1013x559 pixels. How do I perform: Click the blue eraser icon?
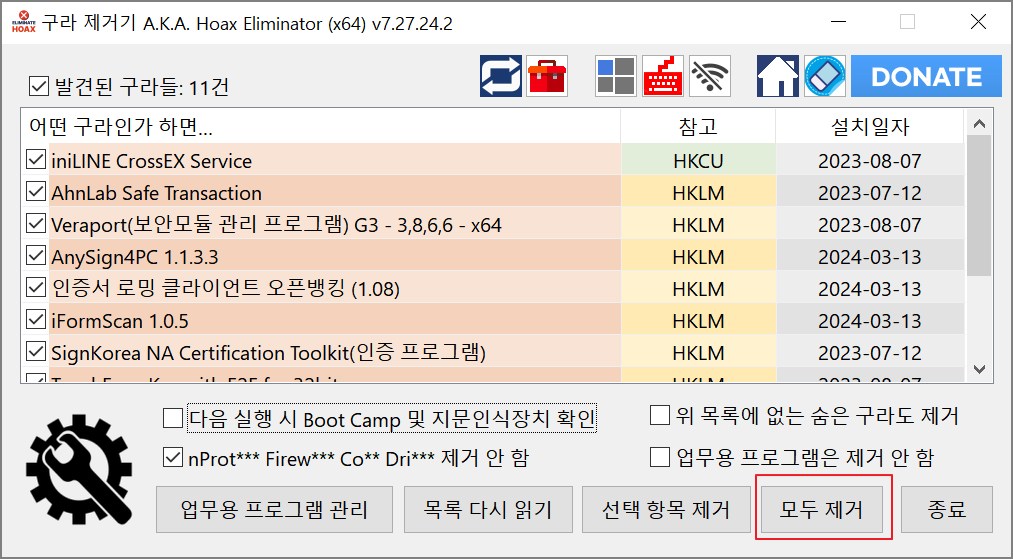point(825,76)
